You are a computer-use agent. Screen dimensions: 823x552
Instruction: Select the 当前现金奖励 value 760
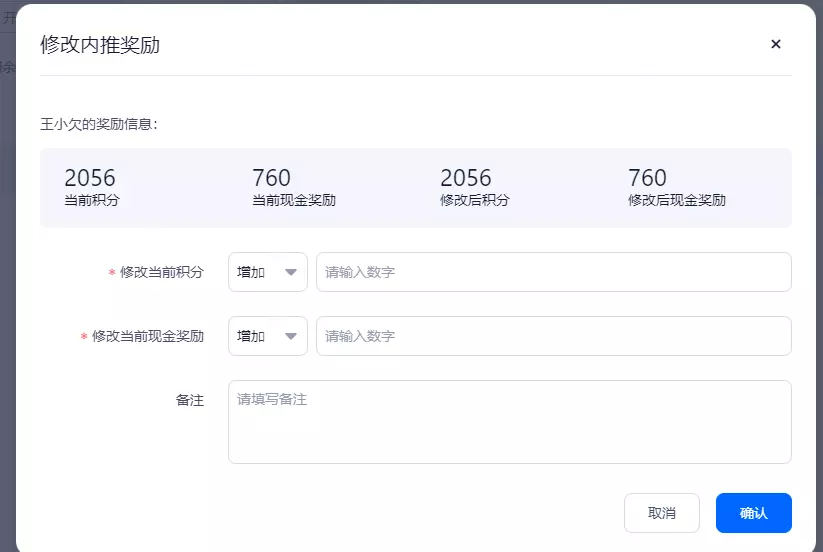[271, 178]
